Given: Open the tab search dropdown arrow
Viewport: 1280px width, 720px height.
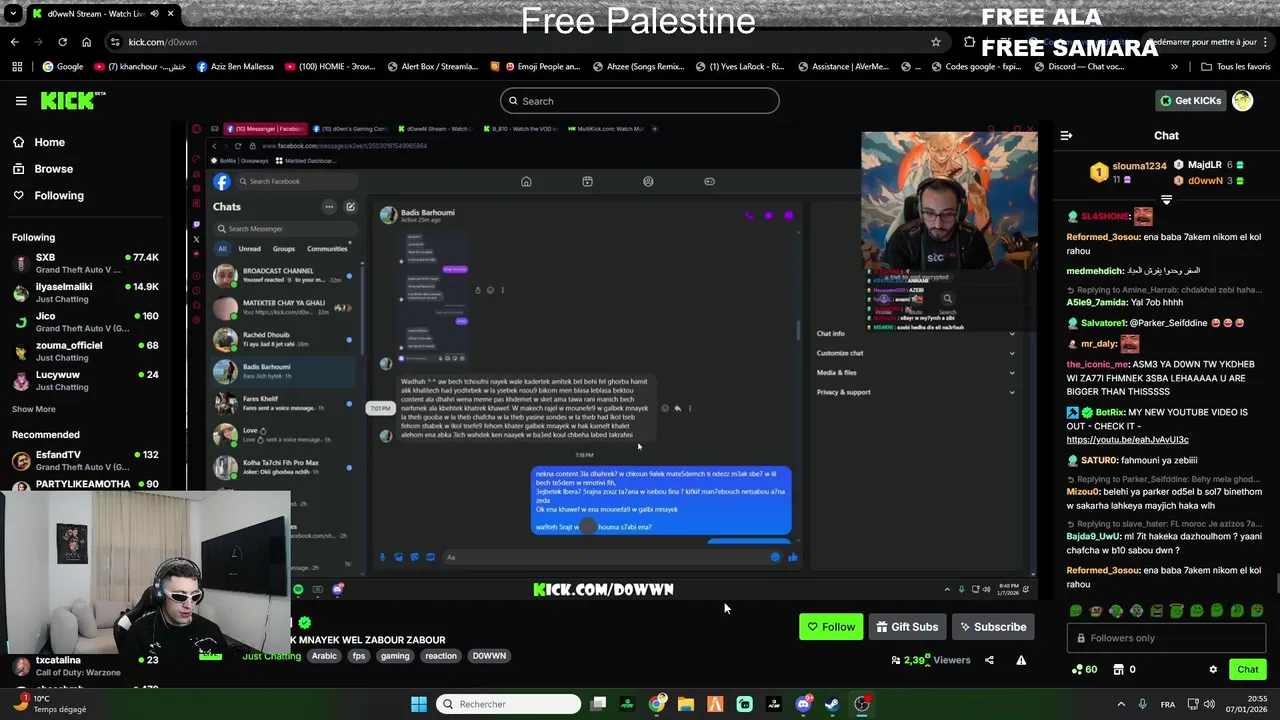Looking at the screenshot, I should pos(13,14).
